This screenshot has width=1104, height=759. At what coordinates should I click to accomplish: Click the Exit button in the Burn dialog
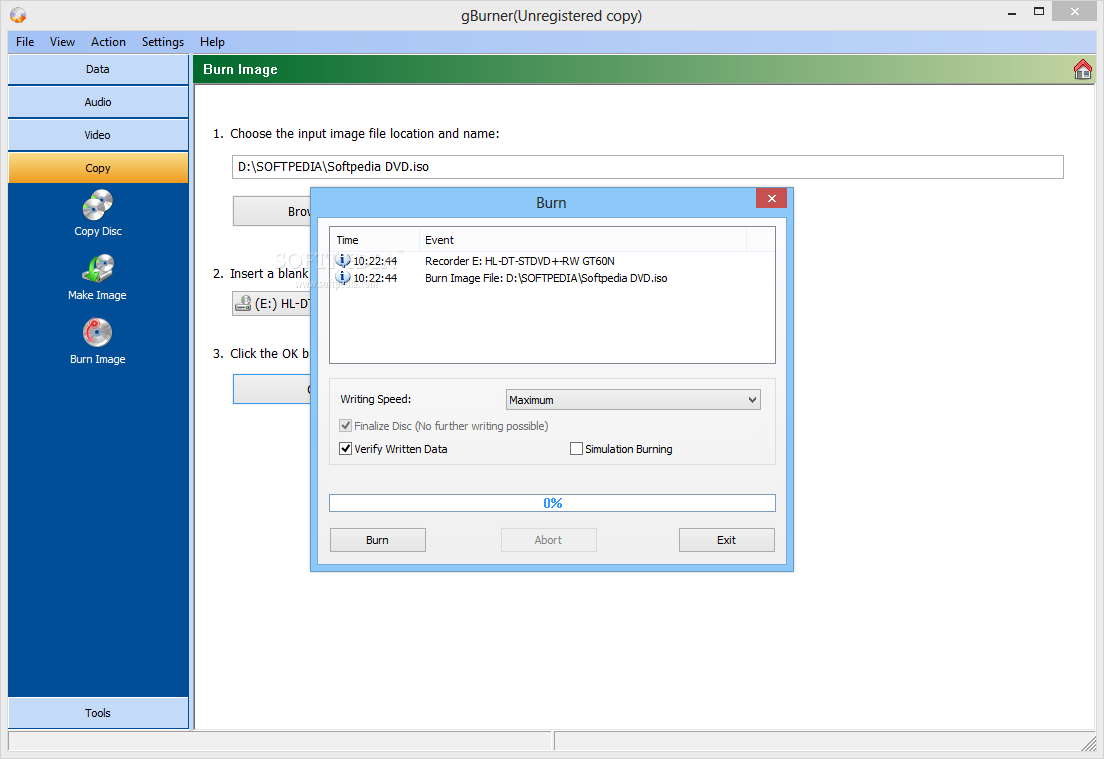(727, 540)
